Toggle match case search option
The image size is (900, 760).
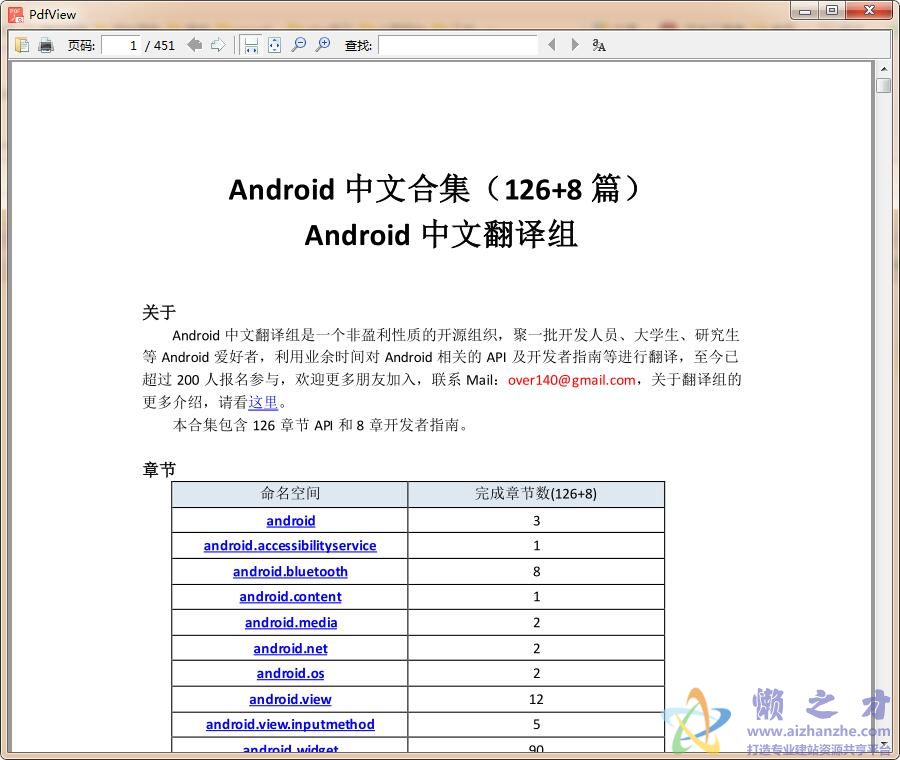[599, 45]
